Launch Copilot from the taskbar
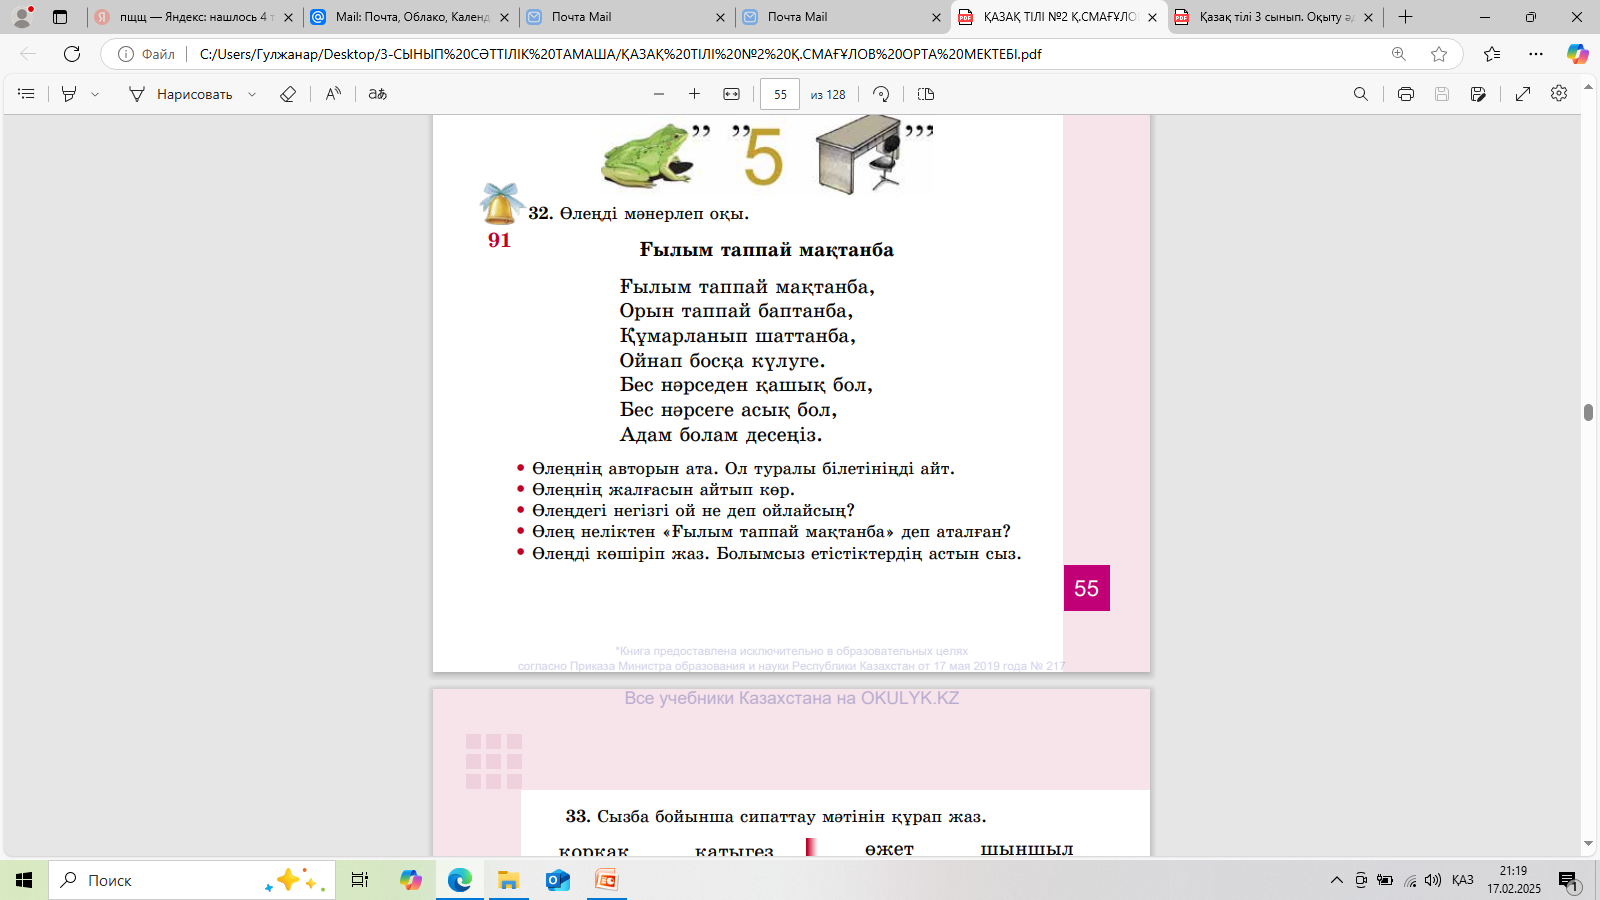 tap(411, 880)
